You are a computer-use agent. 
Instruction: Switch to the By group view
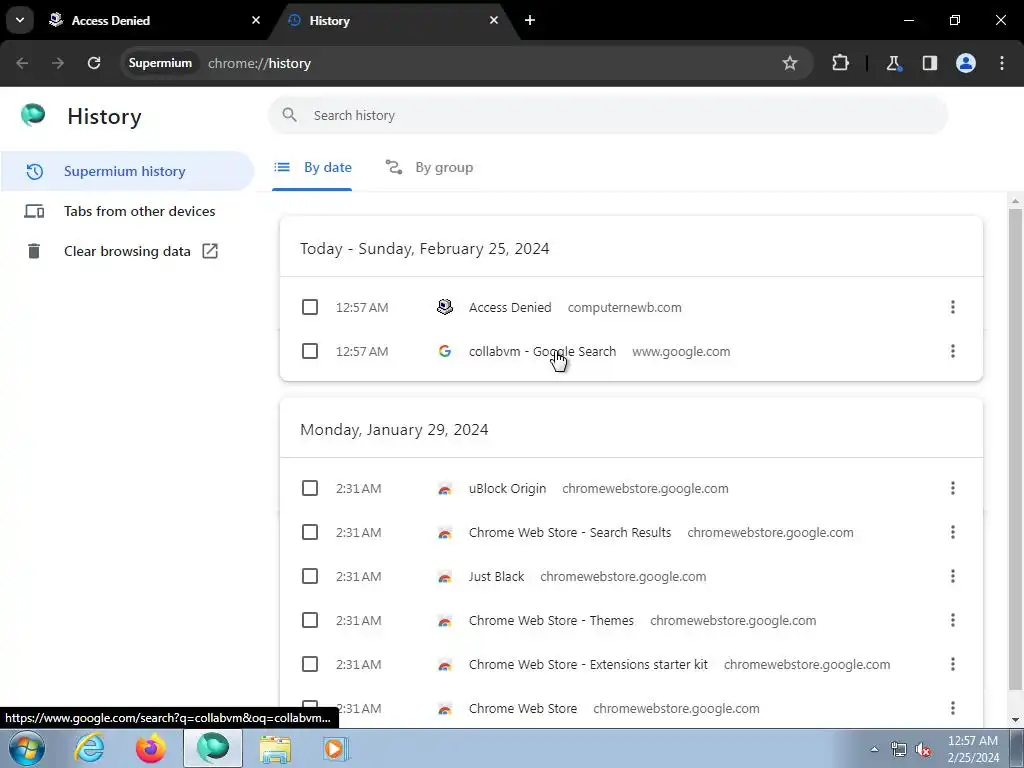(429, 167)
